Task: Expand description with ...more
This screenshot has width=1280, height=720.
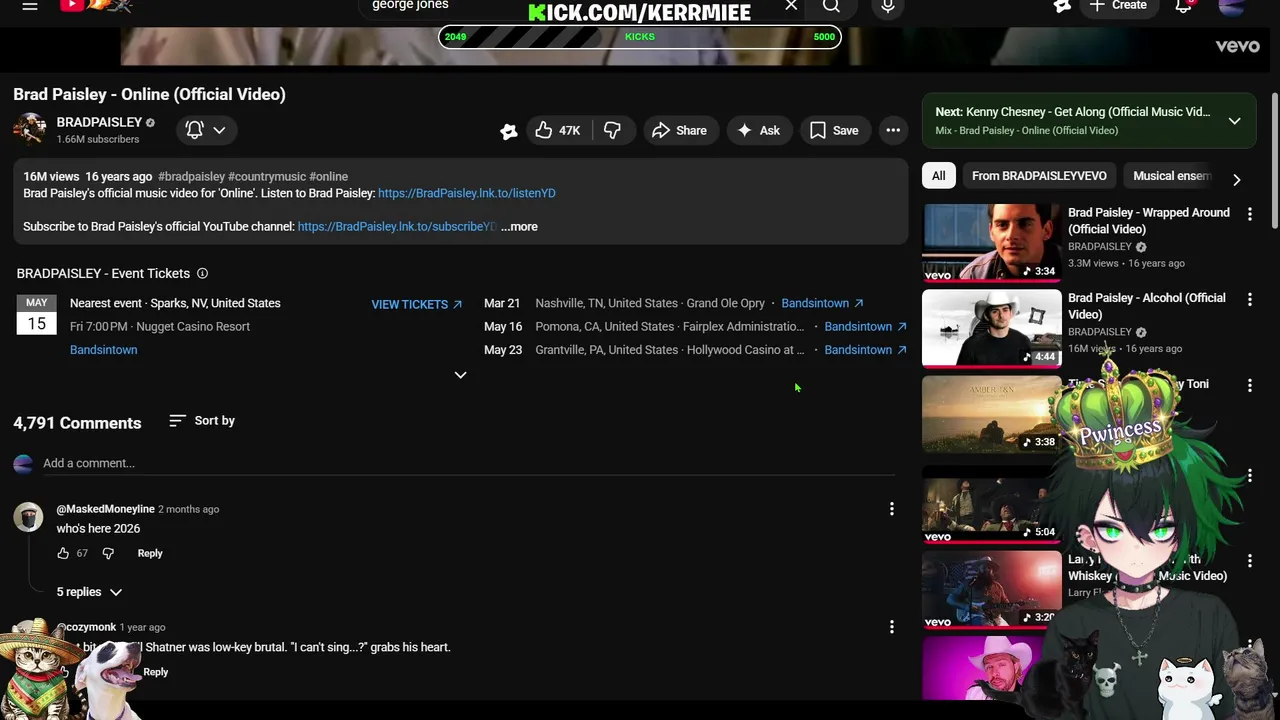Action: click(519, 227)
